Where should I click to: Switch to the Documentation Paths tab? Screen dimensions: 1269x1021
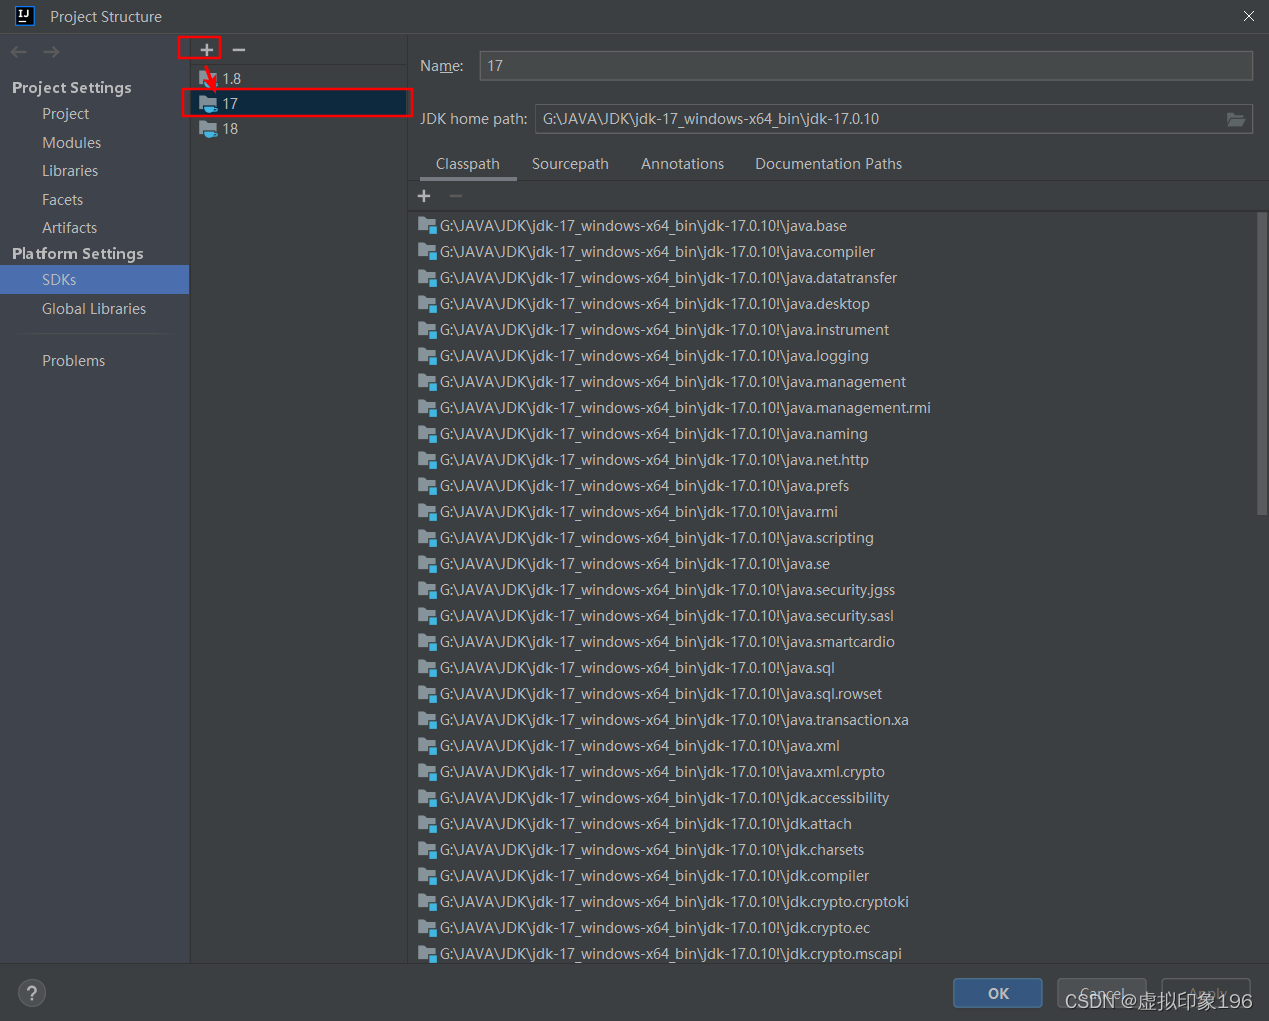828,163
